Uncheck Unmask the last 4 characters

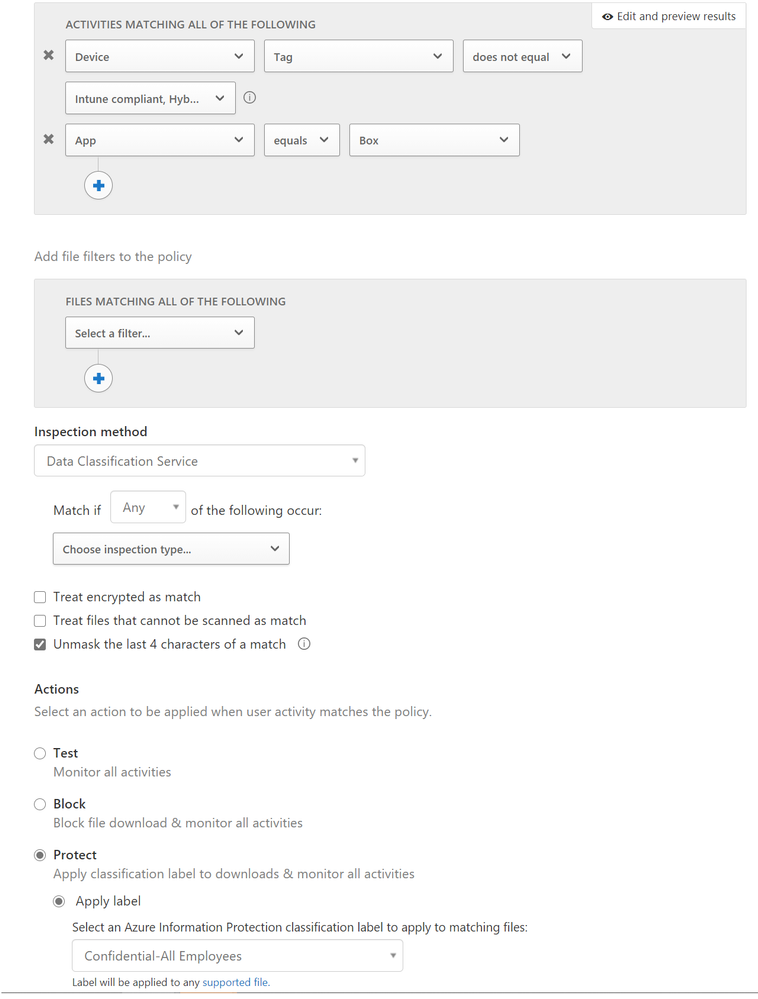[x=40, y=645]
